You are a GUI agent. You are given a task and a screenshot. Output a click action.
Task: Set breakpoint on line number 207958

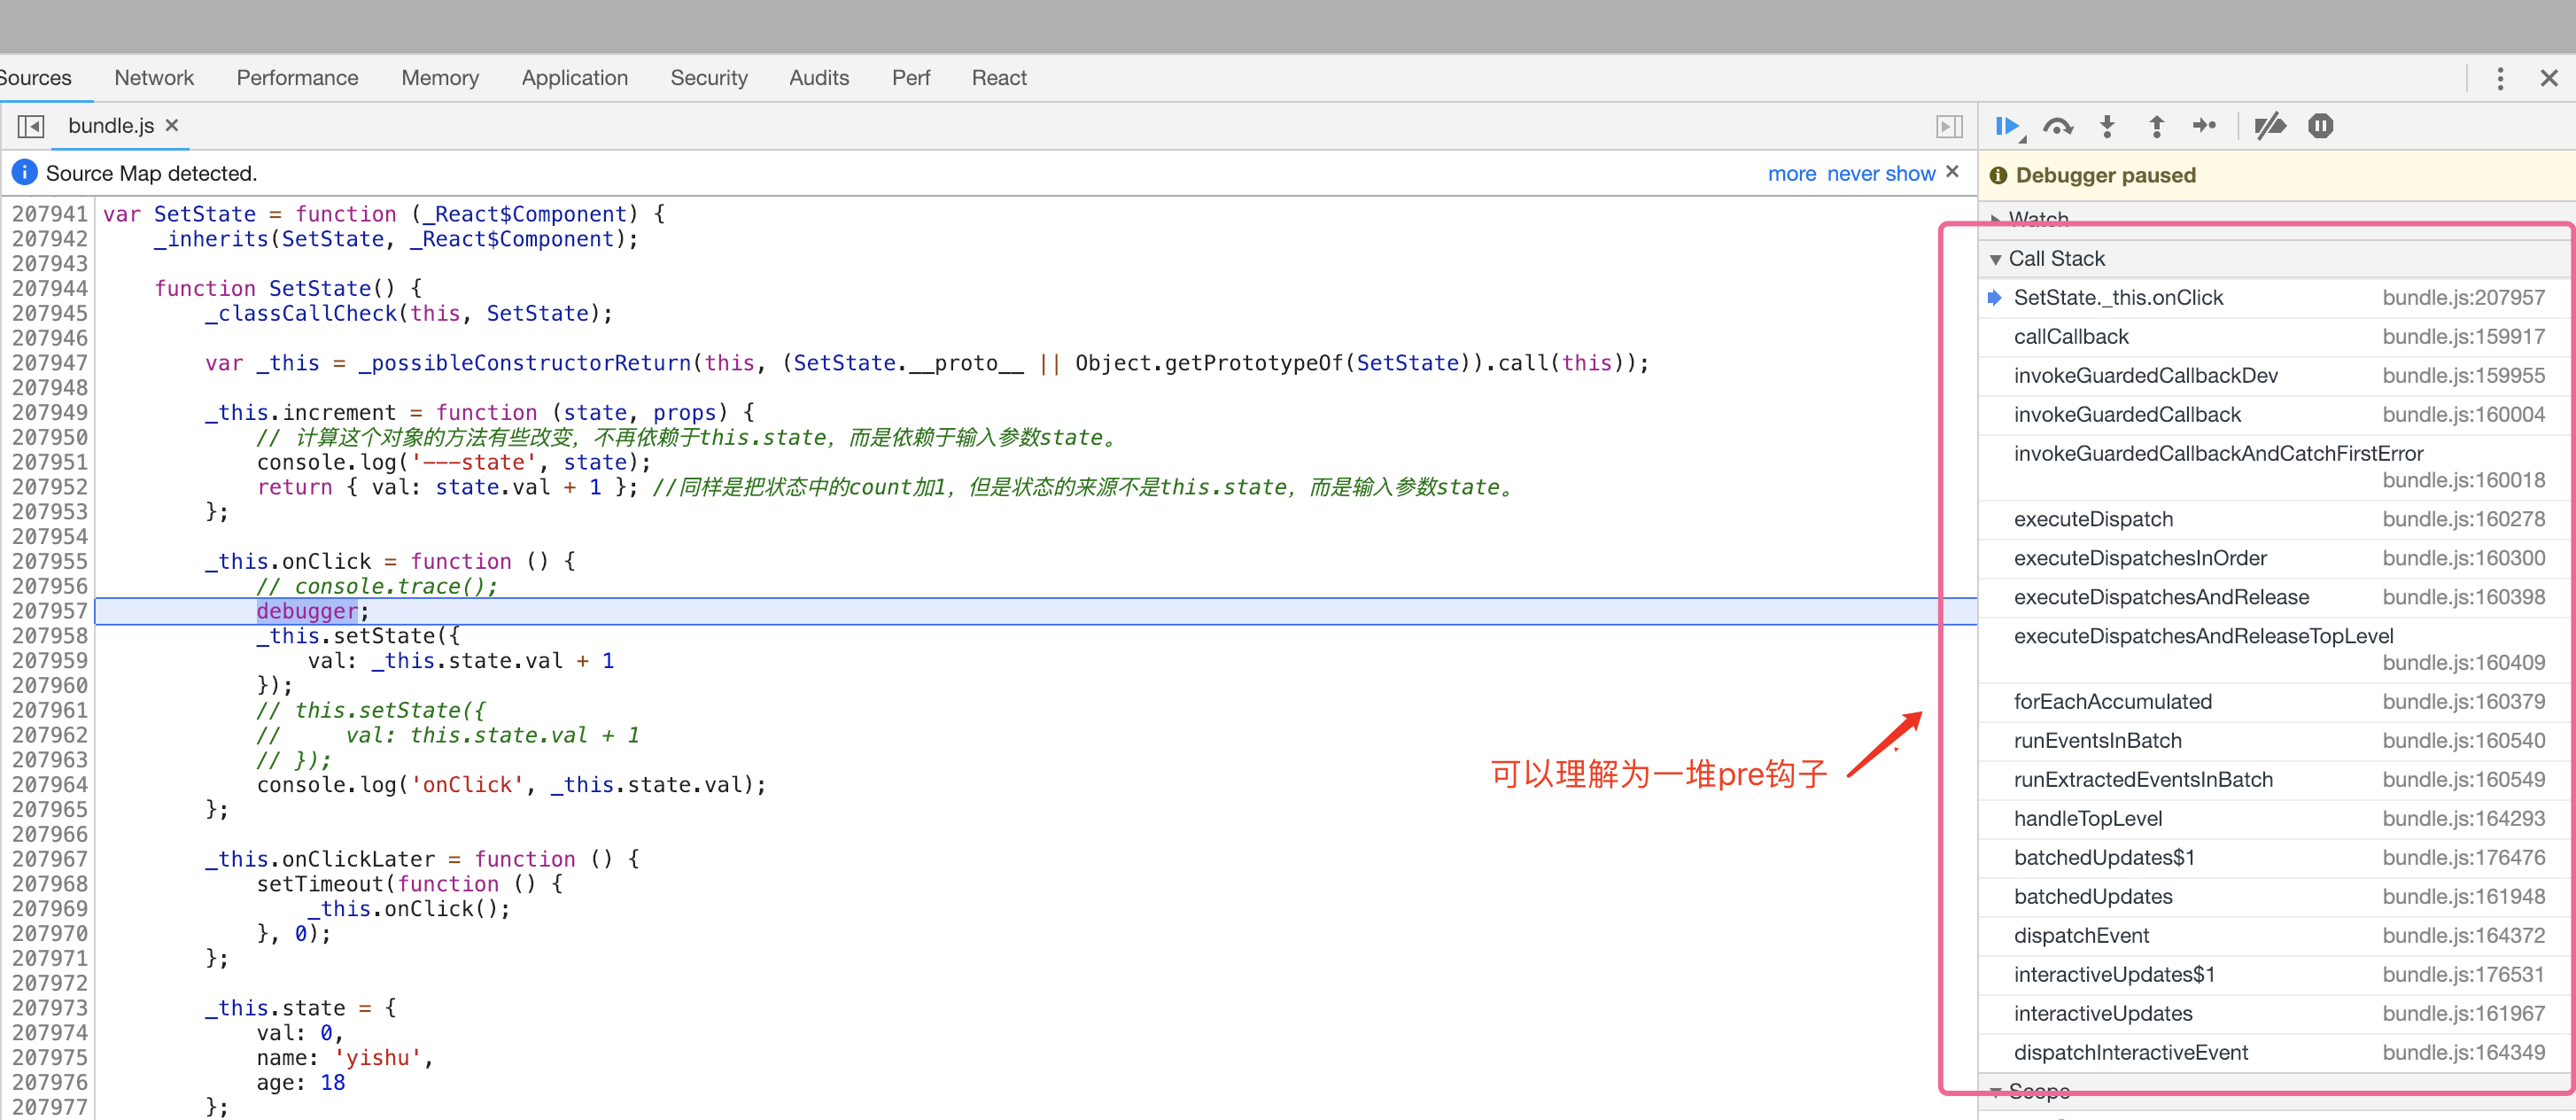[50, 636]
